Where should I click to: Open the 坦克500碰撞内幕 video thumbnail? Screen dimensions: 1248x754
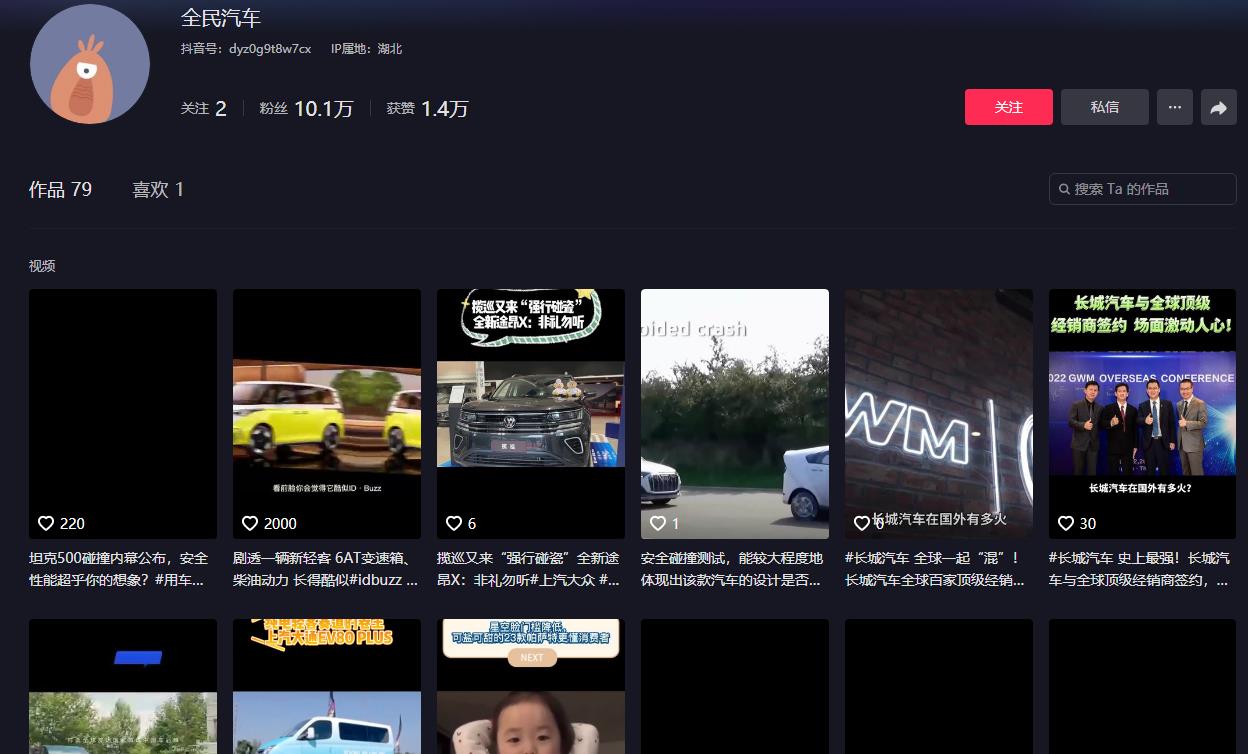123,414
